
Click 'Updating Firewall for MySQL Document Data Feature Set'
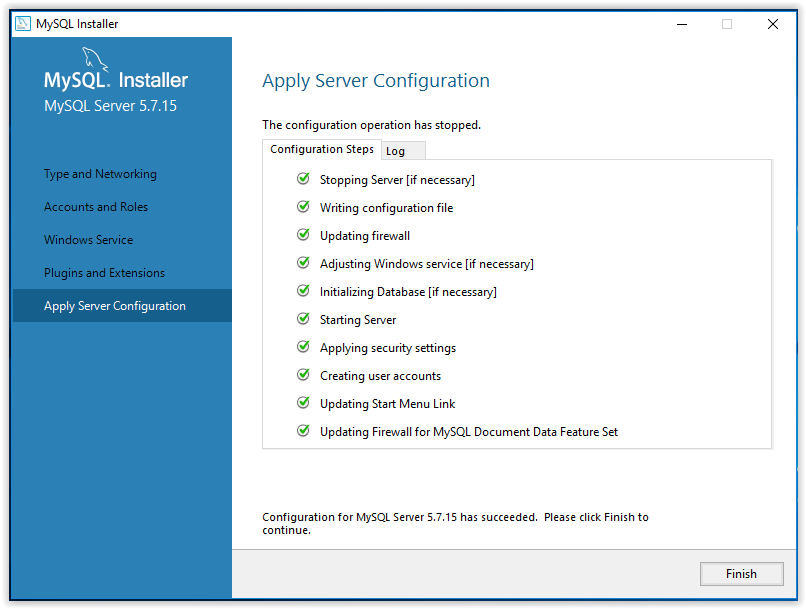pyautogui.click(x=469, y=432)
